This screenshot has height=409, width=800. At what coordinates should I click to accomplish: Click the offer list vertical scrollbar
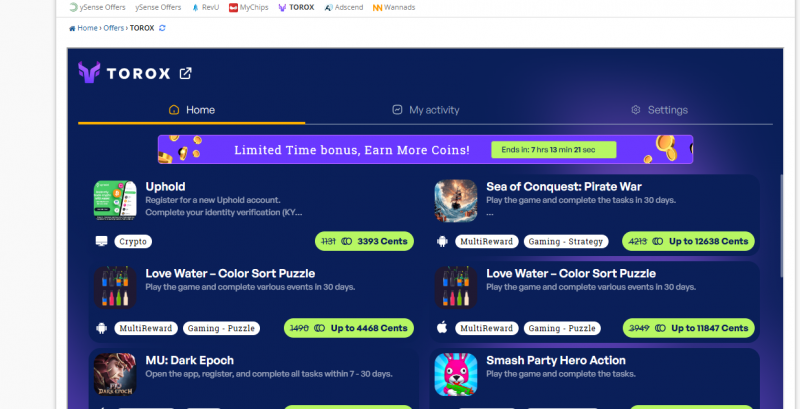(x=781, y=226)
